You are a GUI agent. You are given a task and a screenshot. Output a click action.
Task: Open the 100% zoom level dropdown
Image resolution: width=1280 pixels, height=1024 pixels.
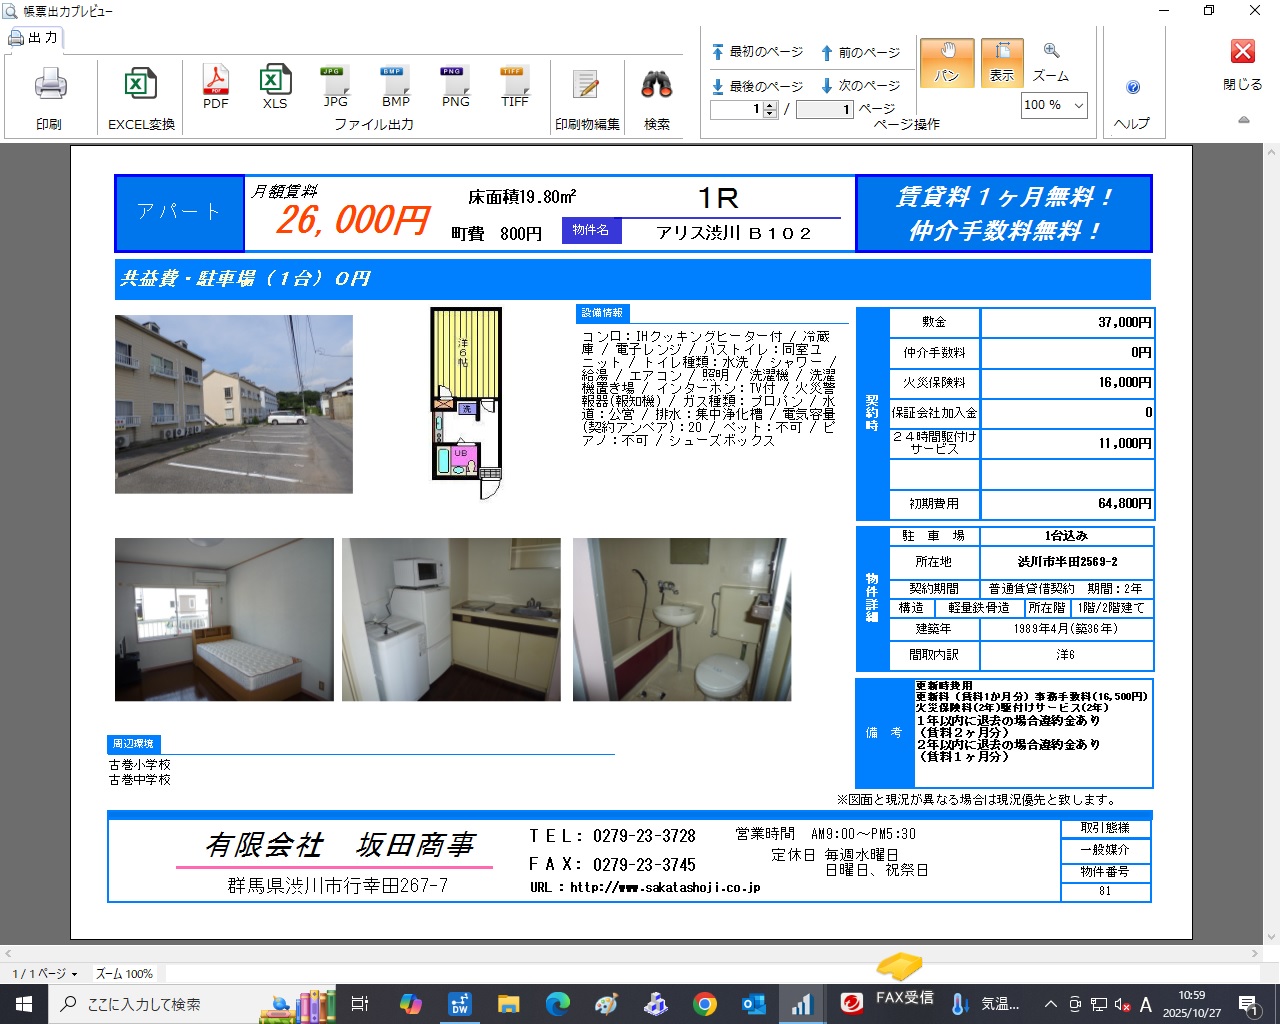1079,105
